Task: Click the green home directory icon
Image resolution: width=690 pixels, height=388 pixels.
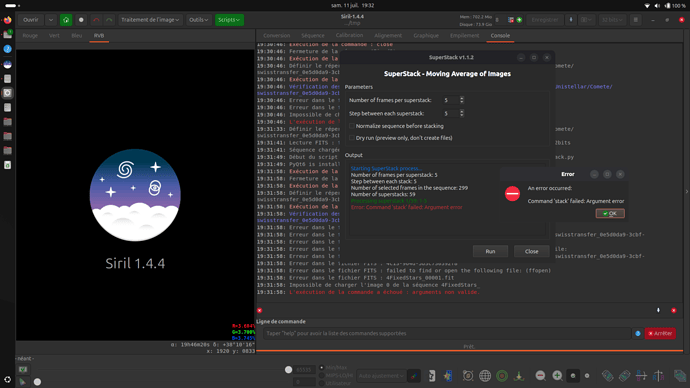Action: pyautogui.click(x=66, y=20)
